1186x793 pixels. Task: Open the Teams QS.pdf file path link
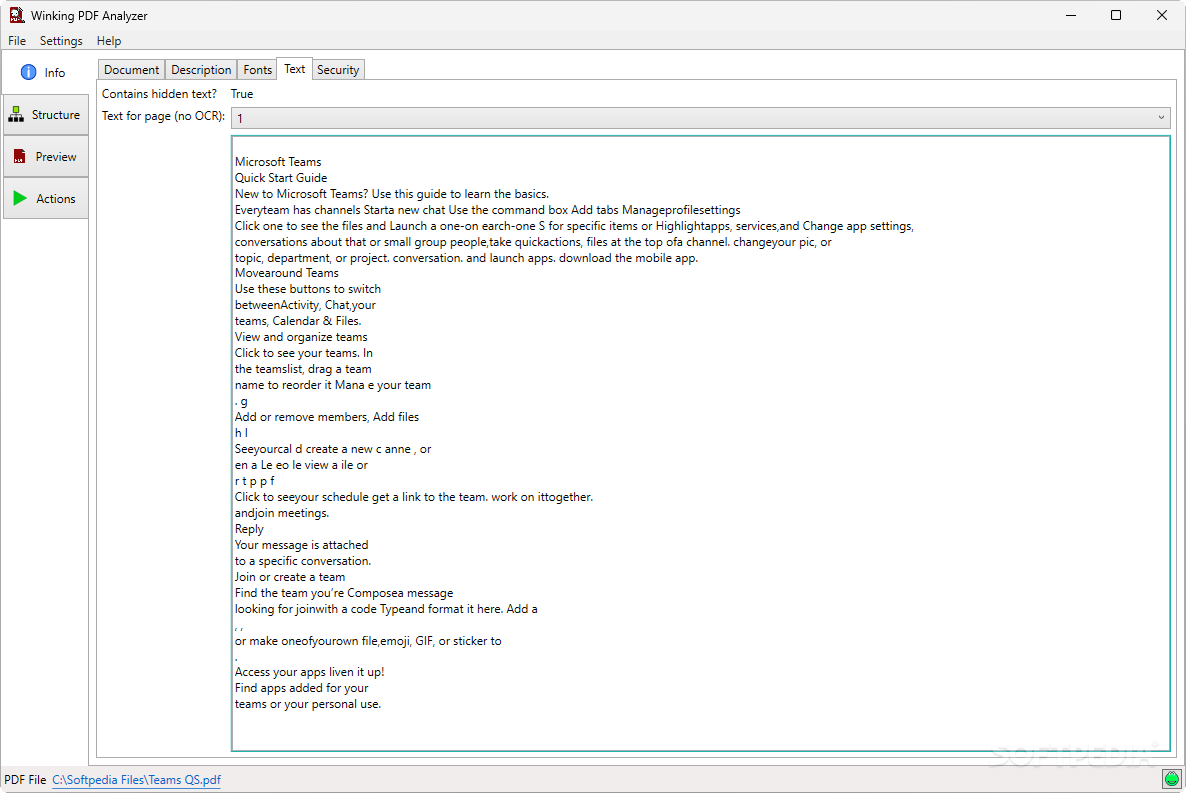(136, 779)
